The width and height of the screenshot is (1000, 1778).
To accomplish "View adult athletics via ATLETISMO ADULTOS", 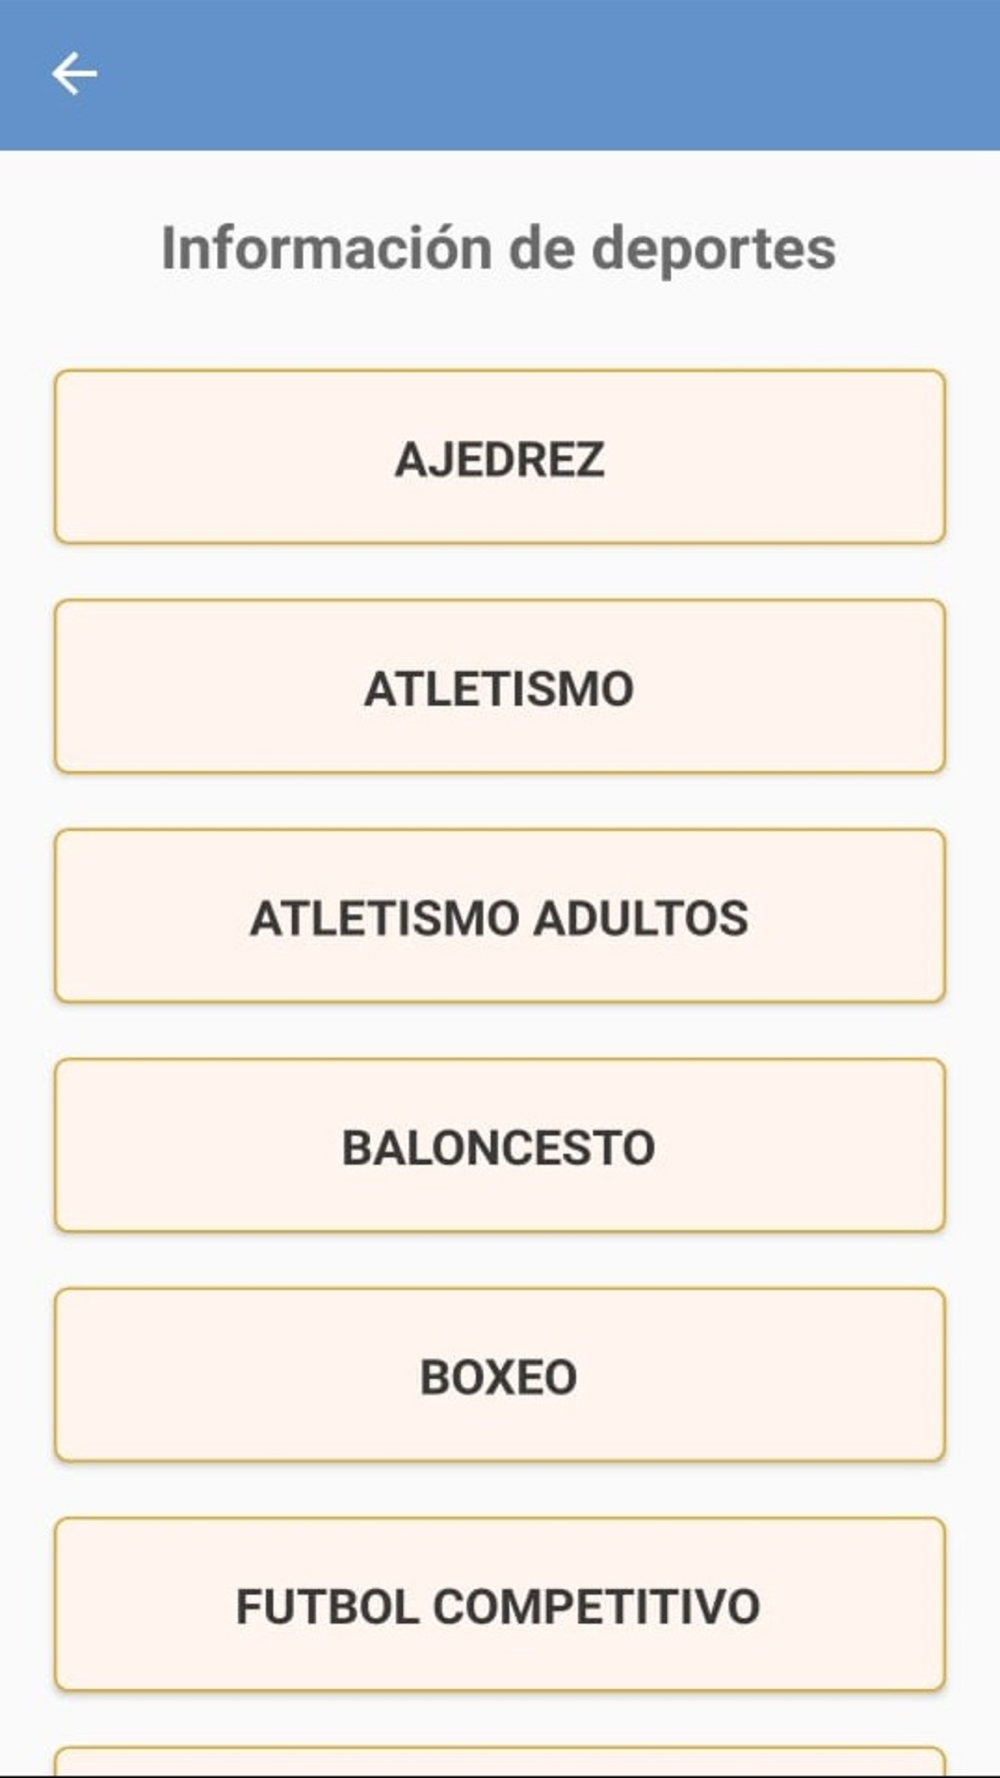I will pyautogui.click(x=499, y=916).
